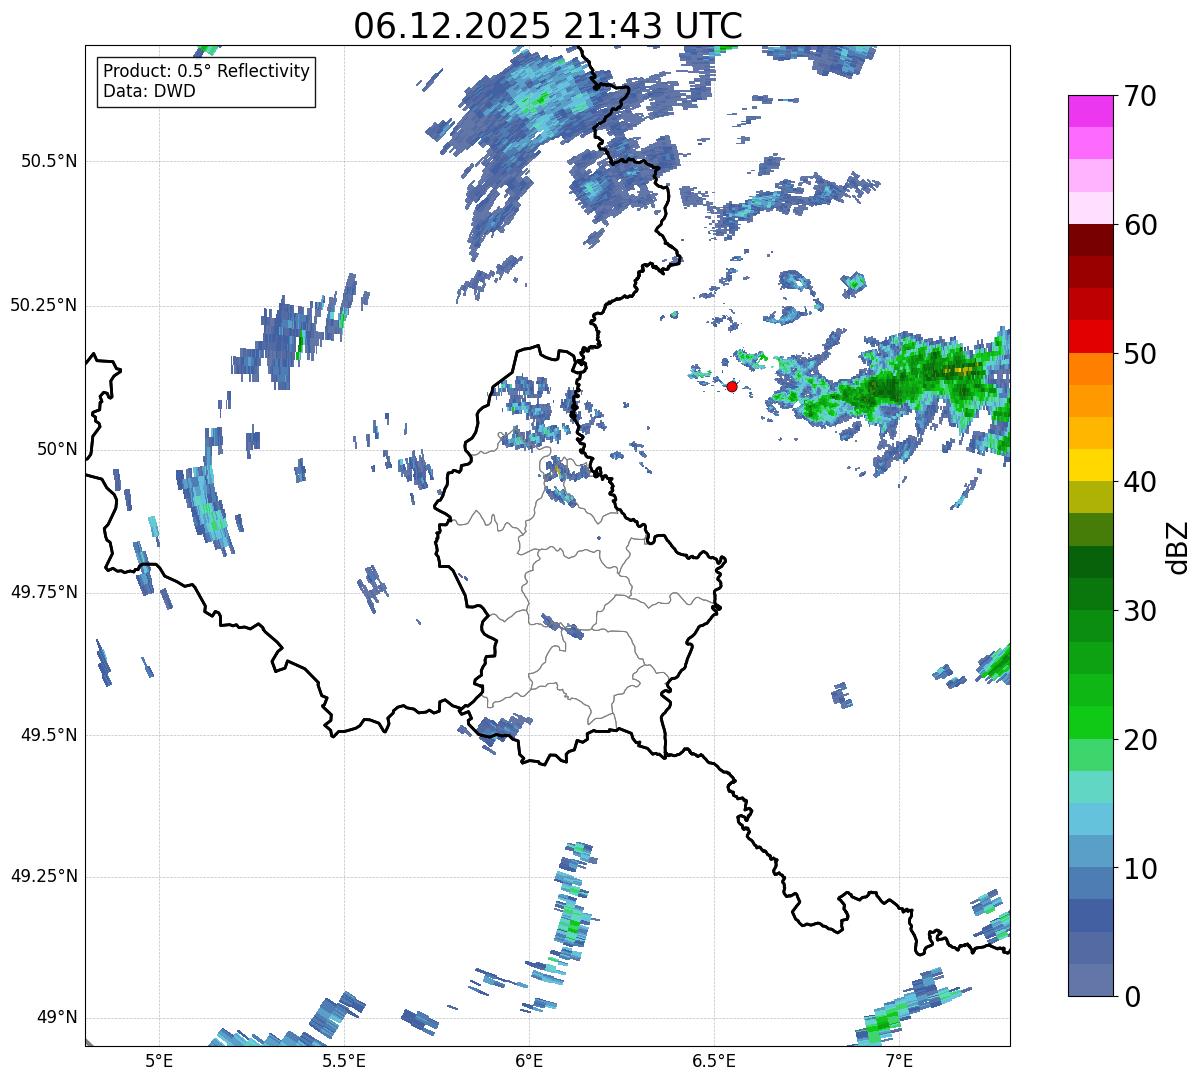
Task: Click the bright green swatch just above 20
Action: 1090,723
